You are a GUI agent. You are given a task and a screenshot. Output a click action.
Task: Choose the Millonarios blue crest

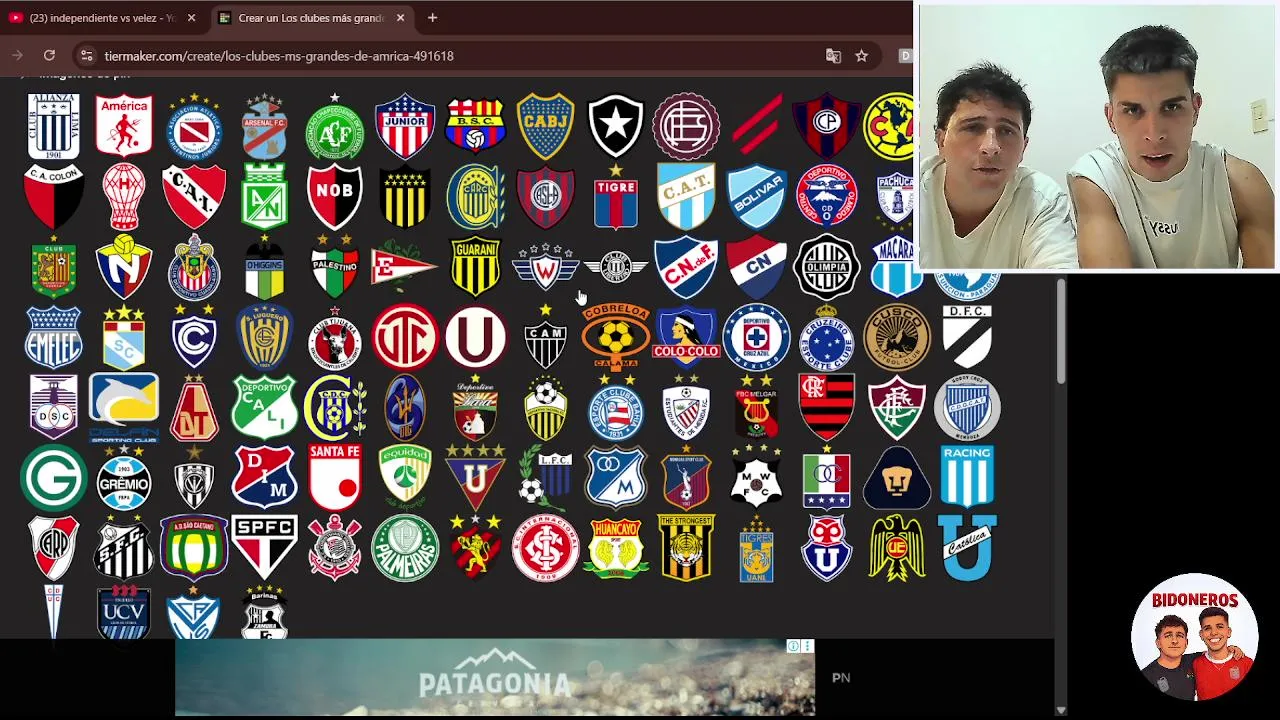click(x=616, y=478)
